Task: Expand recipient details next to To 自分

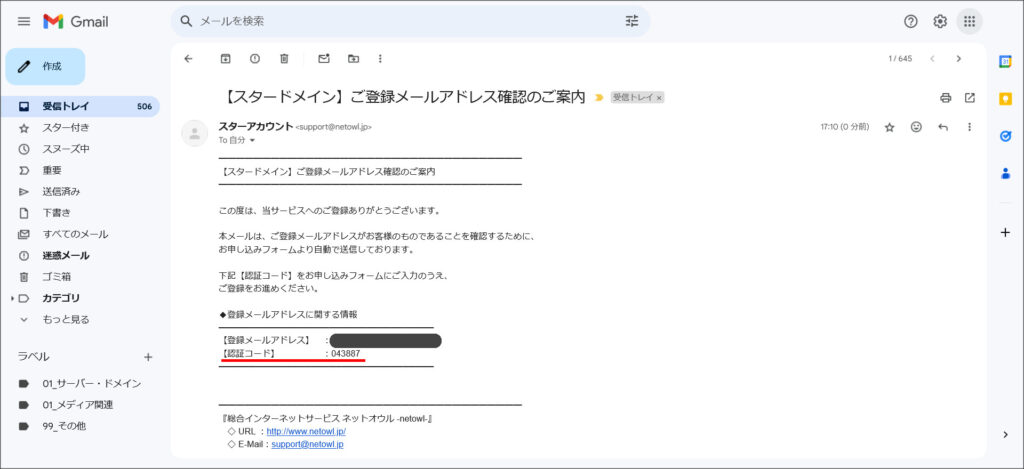Action: 252,140
